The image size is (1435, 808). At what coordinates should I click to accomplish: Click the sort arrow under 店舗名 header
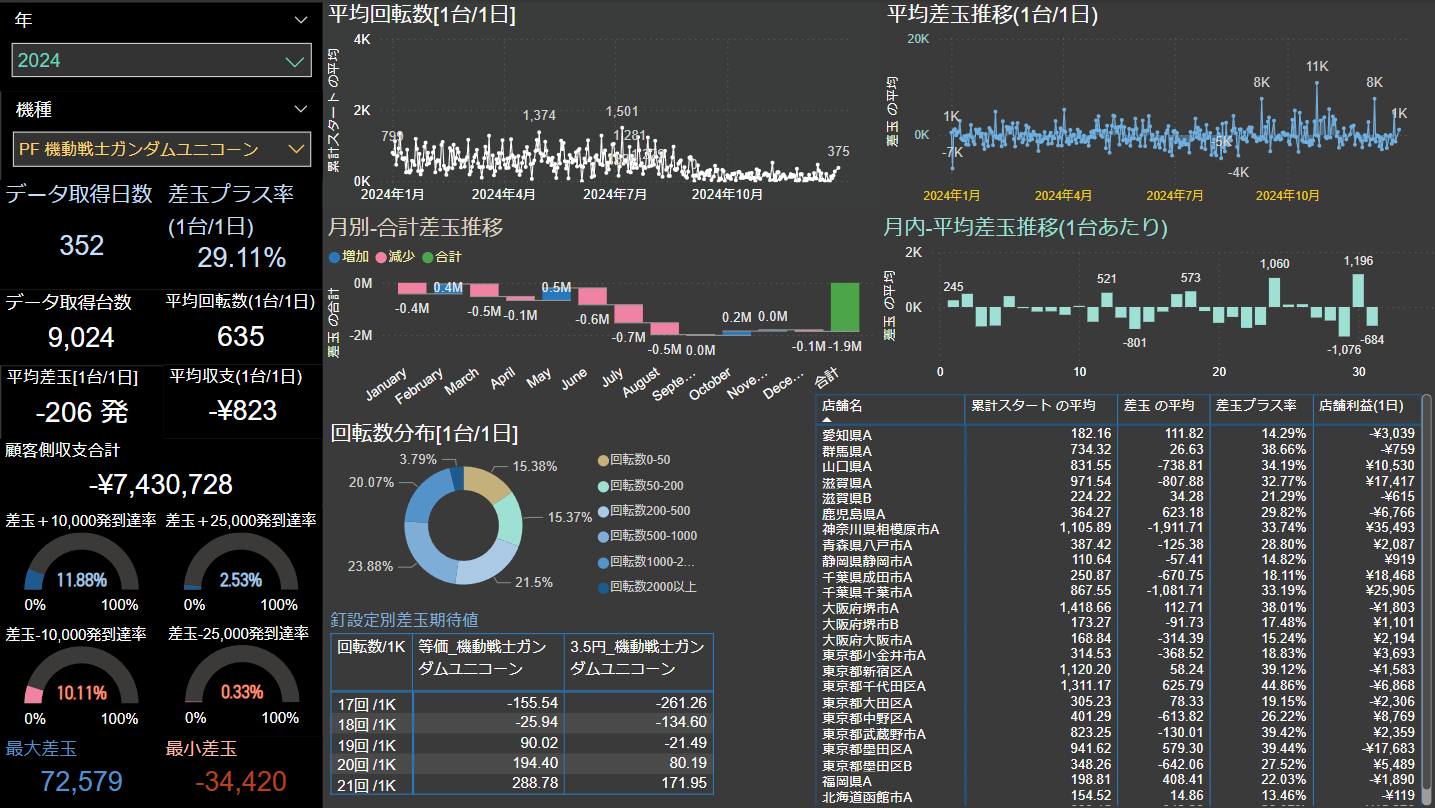click(x=827, y=420)
